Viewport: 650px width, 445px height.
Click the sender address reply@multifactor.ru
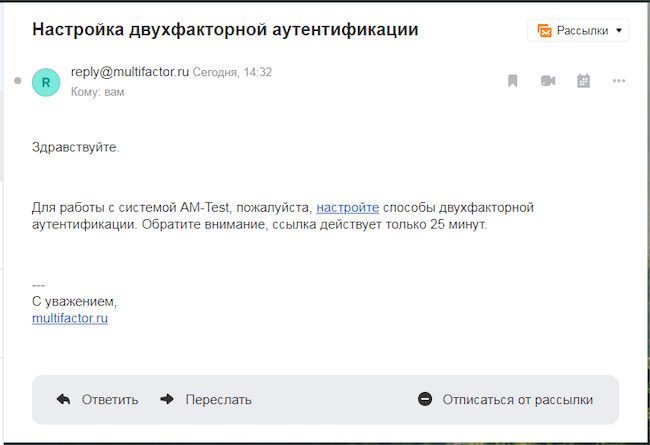(x=130, y=72)
